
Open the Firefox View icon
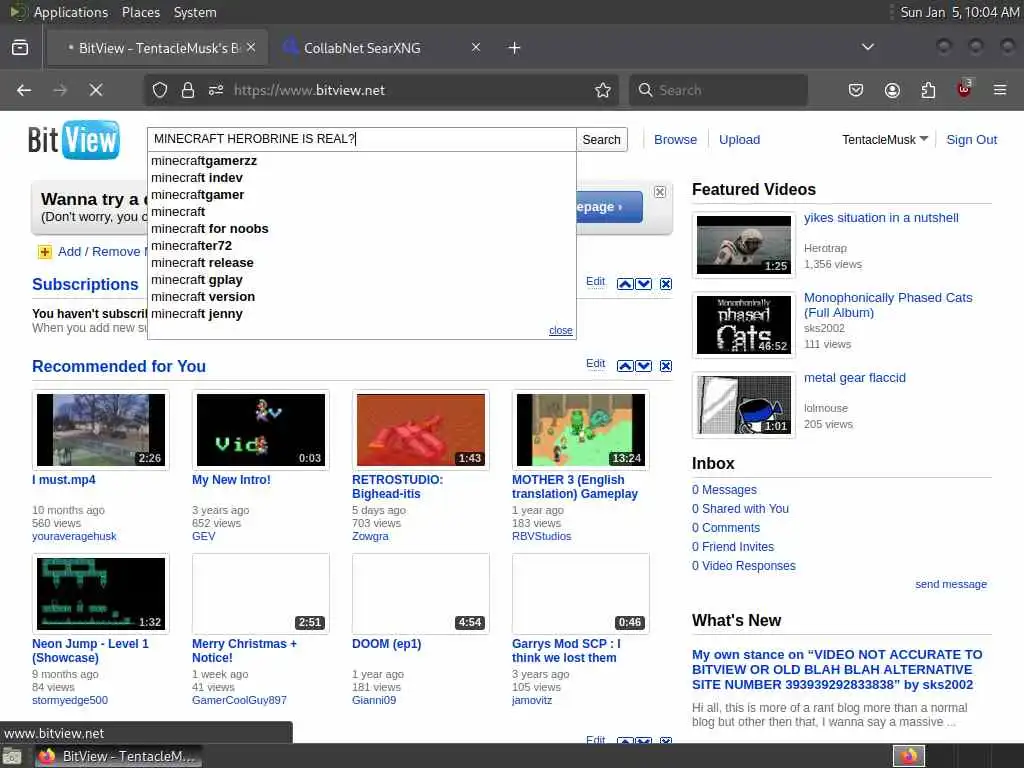click(20, 48)
